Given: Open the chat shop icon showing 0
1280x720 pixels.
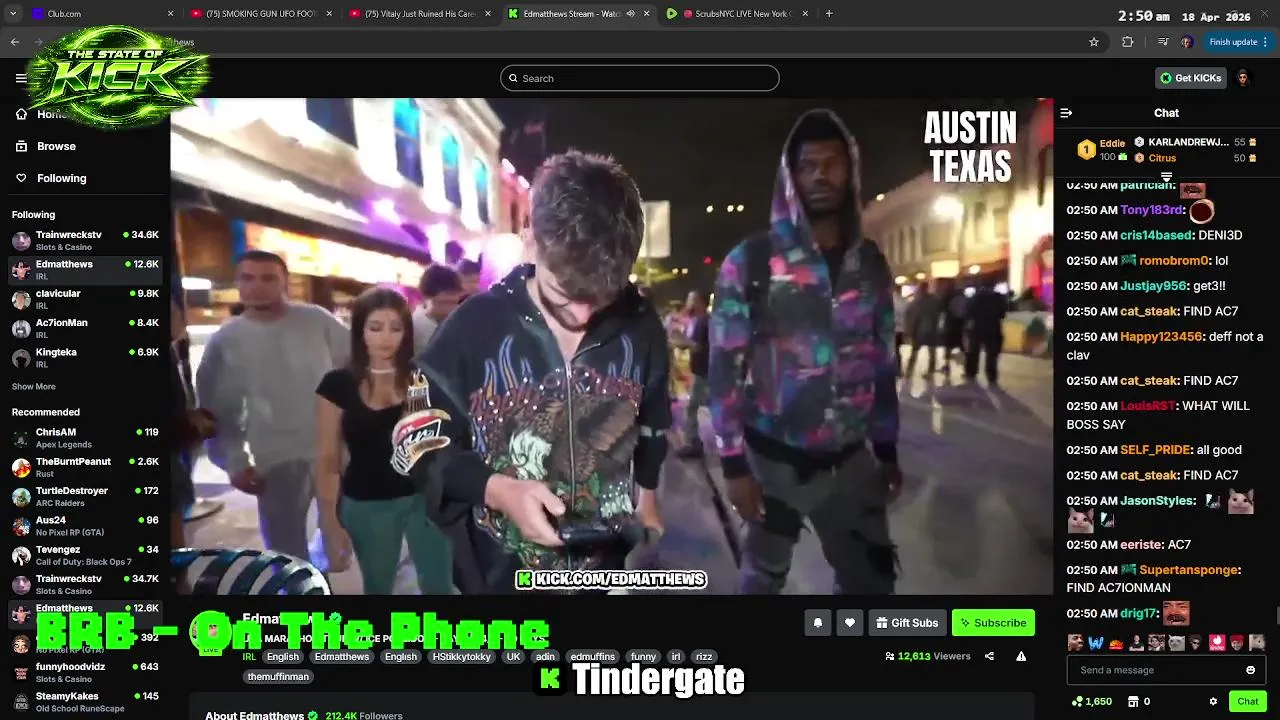Looking at the screenshot, I should coord(1140,702).
